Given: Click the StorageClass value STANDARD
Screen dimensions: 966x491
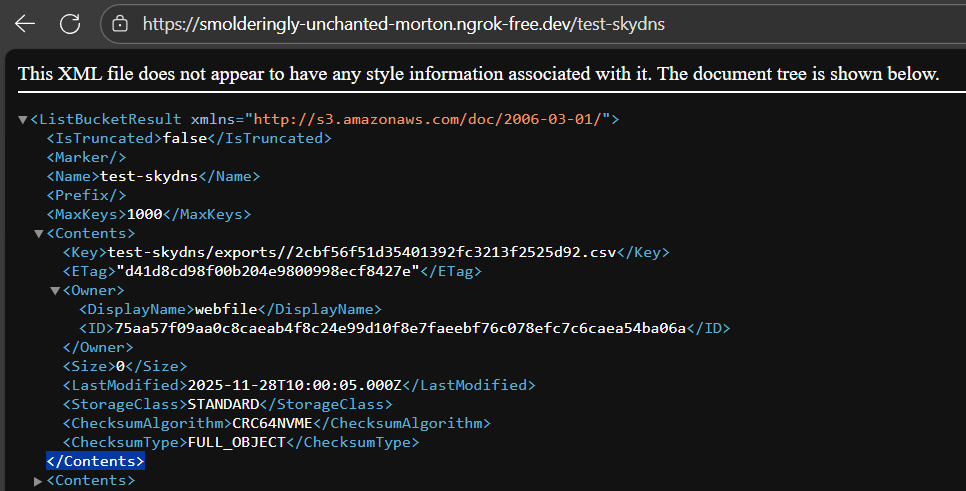Looking at the screenshot, I should [x=223, y=404].
